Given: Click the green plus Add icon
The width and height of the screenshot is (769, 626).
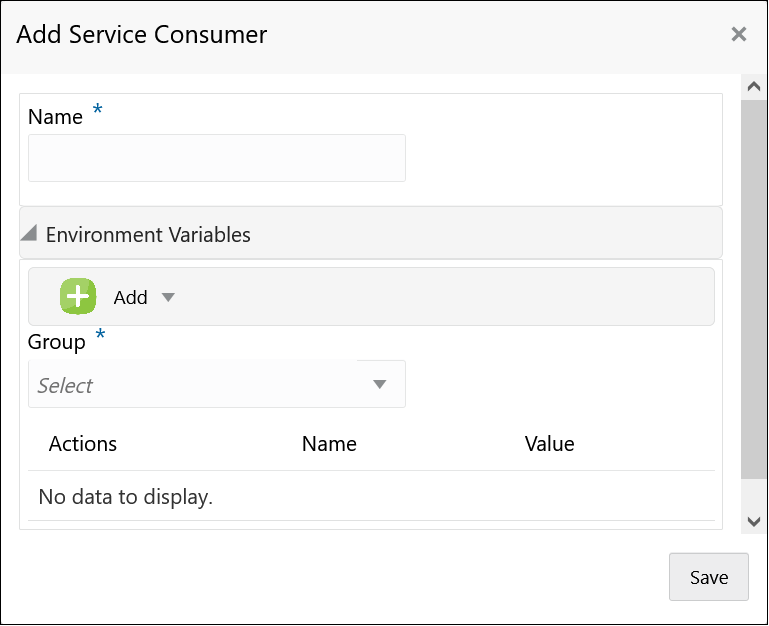Looking at the screenshot, I should tap(78, 297).
